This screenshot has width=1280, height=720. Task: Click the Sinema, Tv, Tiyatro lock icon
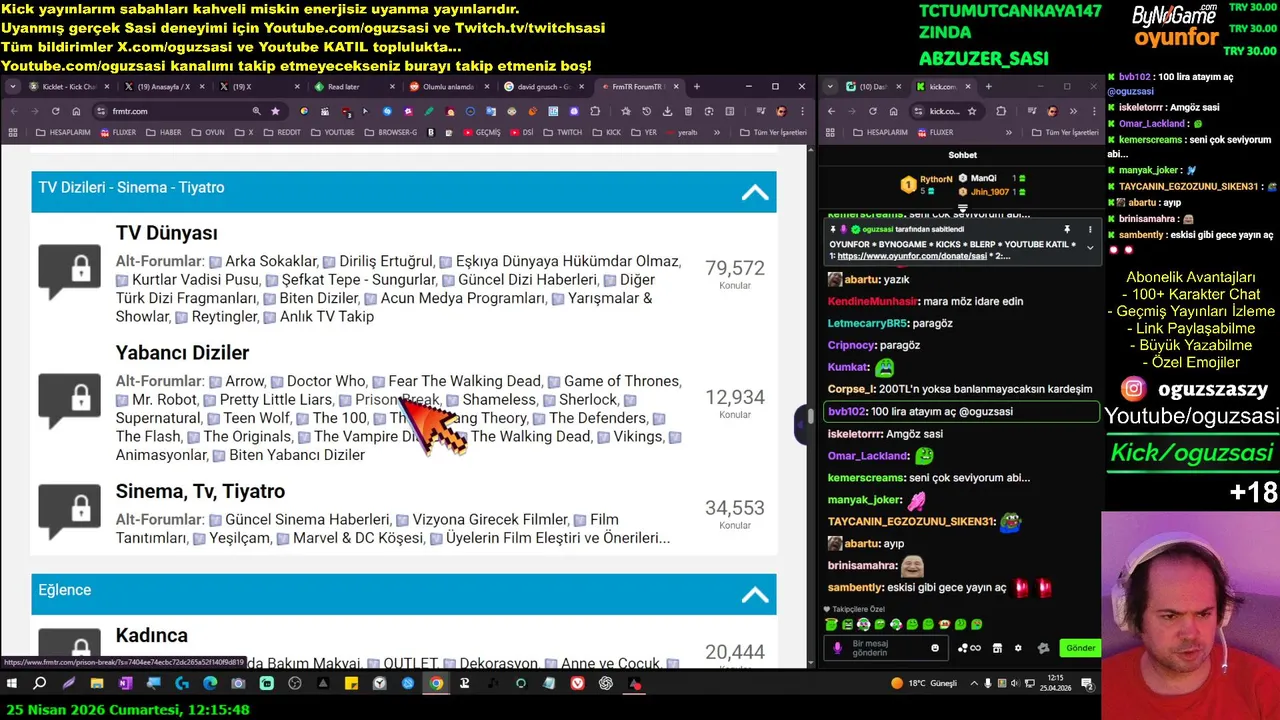pyautogui.click(x=70, y=510)
